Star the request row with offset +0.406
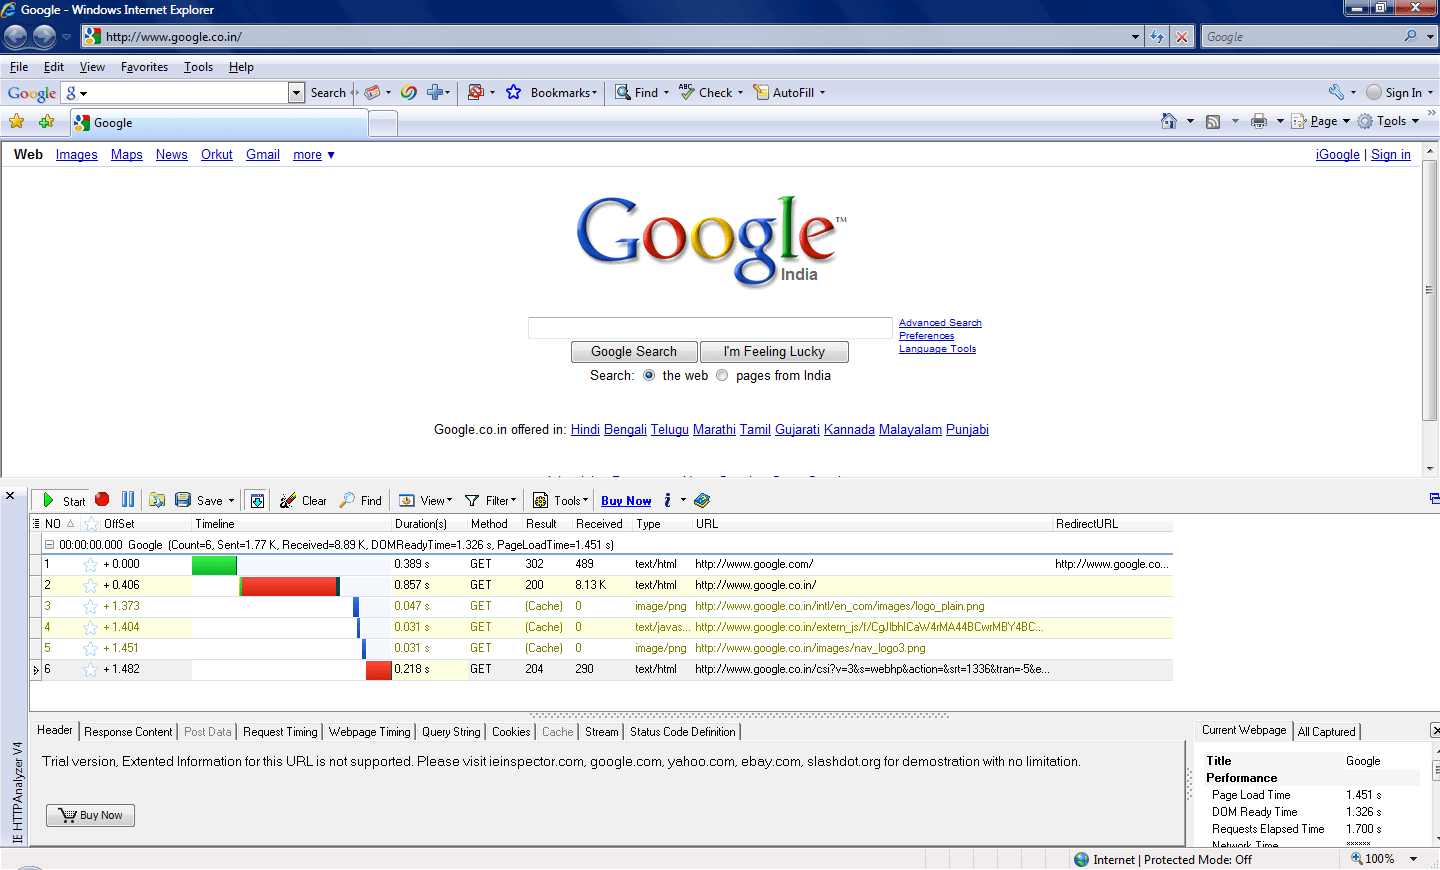Viewport: 1440px width, 870px height. click(x=91, y=586)
